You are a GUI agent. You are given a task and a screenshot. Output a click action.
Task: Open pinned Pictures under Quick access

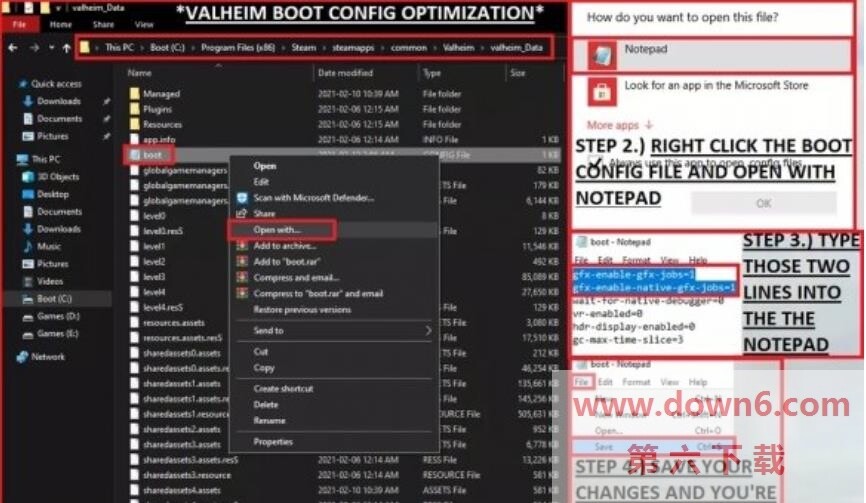click(x=52, y=136)
